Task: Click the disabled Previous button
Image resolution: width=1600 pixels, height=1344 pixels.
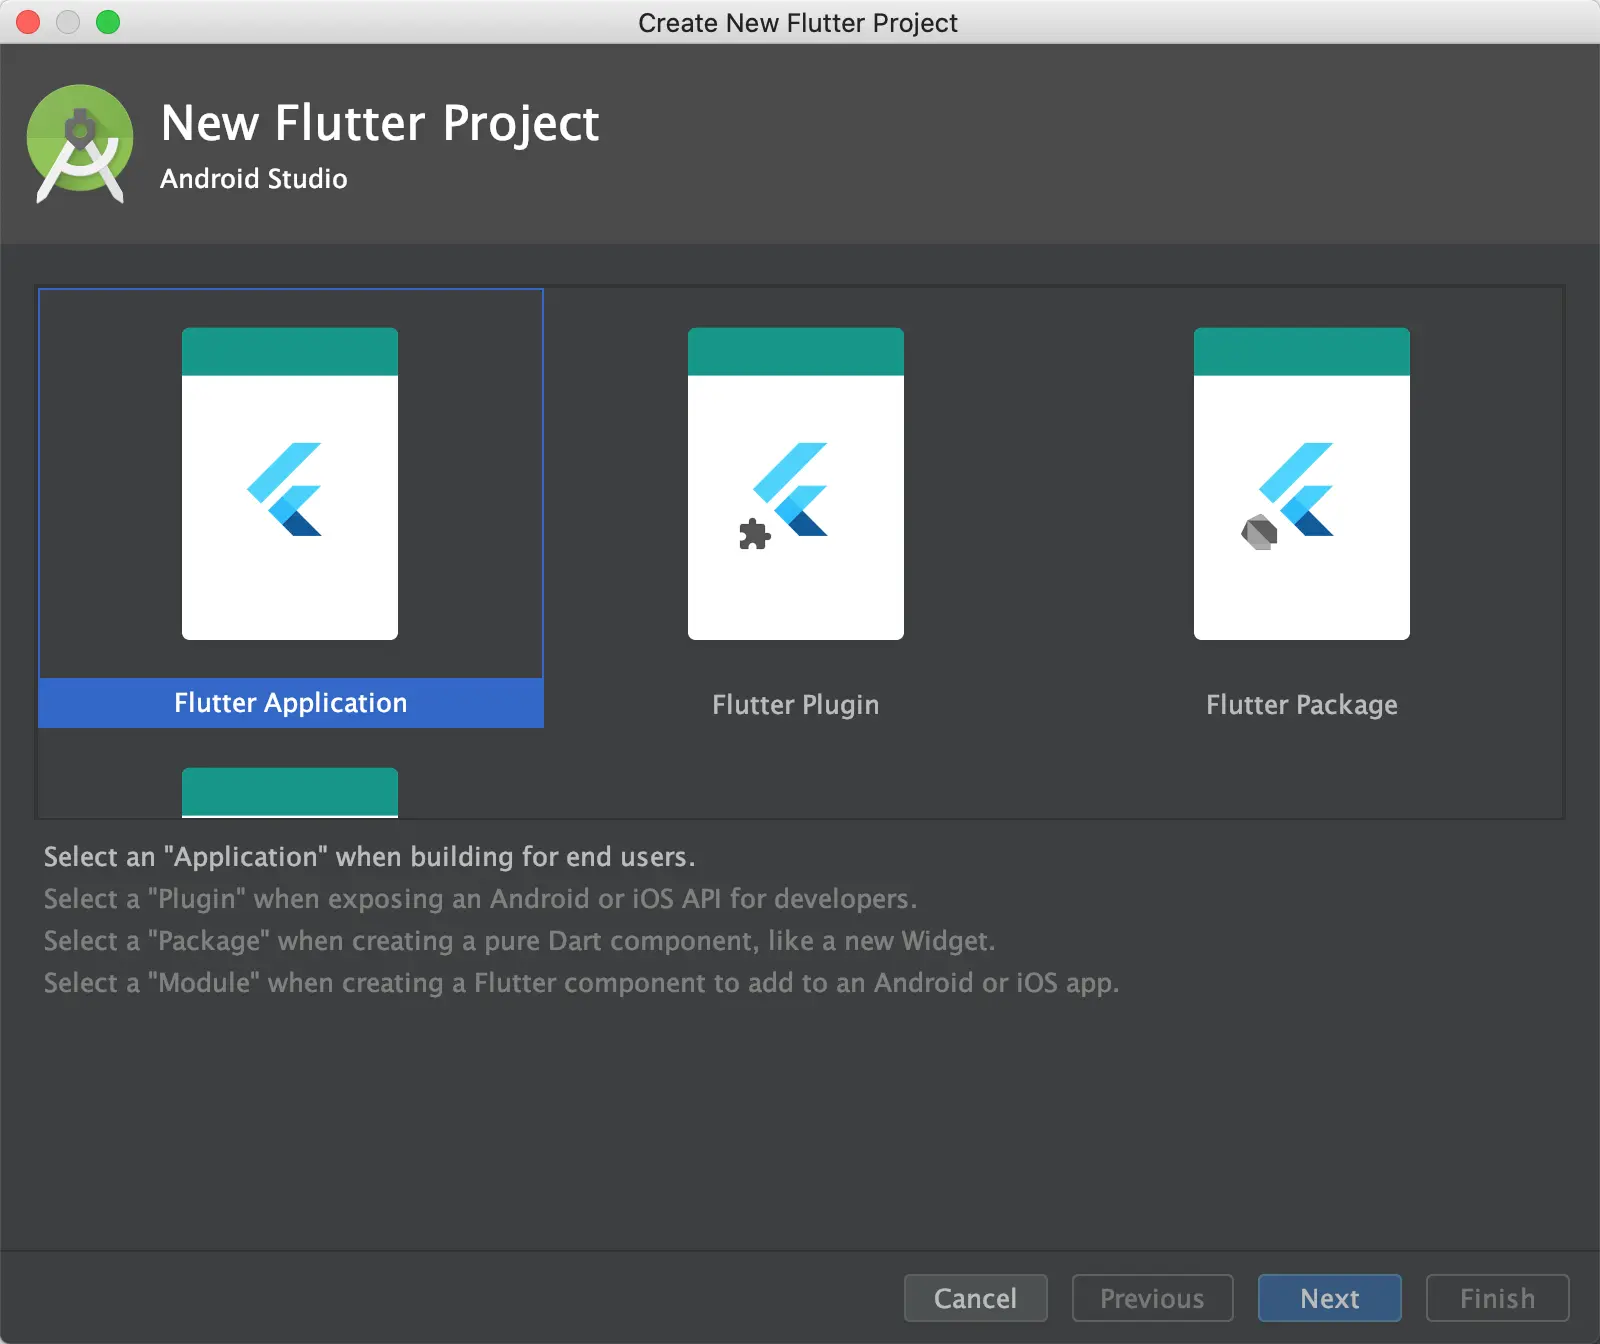Action: pos(1153,1298)
